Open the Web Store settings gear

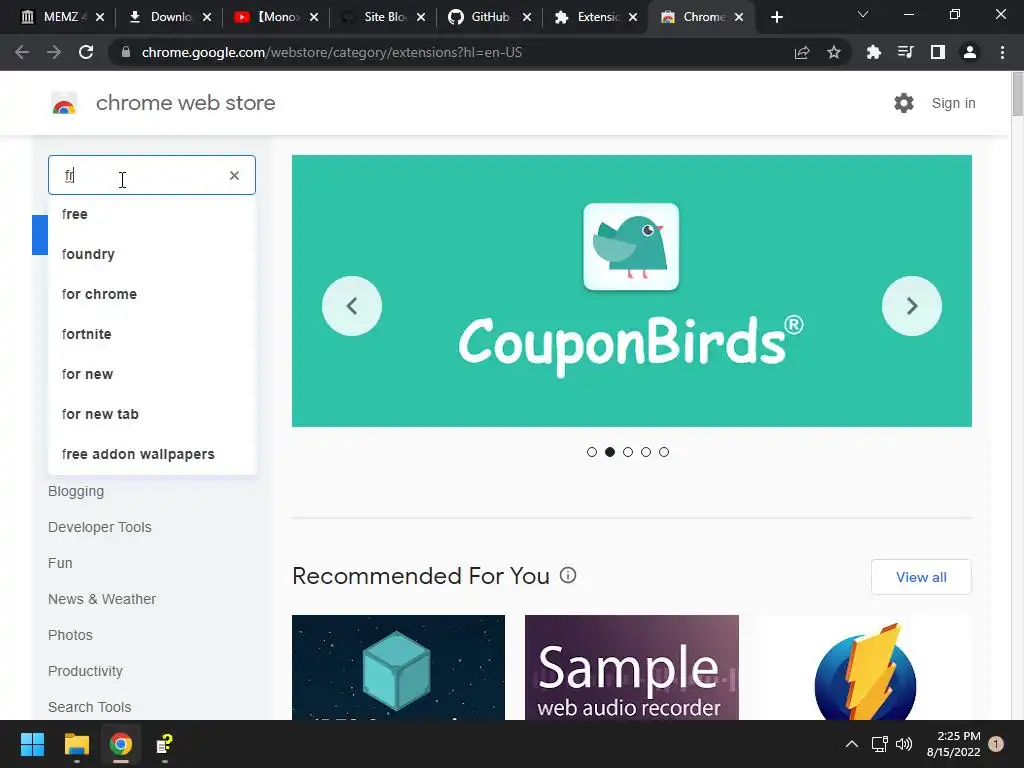coord(904,103)
